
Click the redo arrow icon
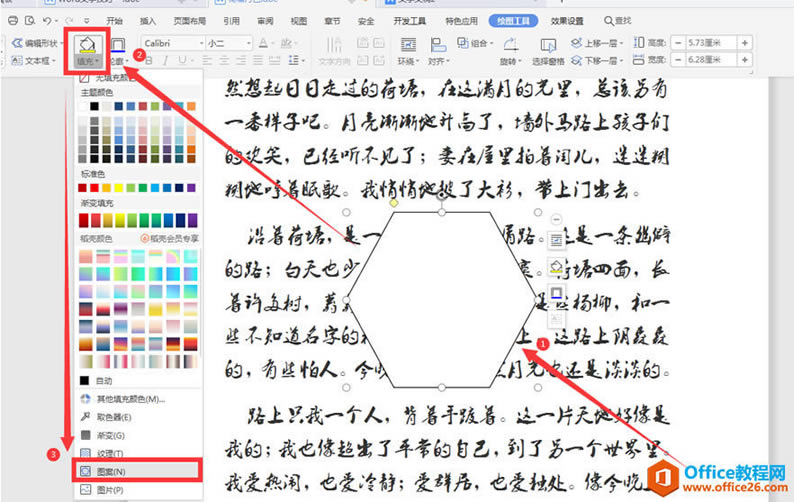[69, 21]
